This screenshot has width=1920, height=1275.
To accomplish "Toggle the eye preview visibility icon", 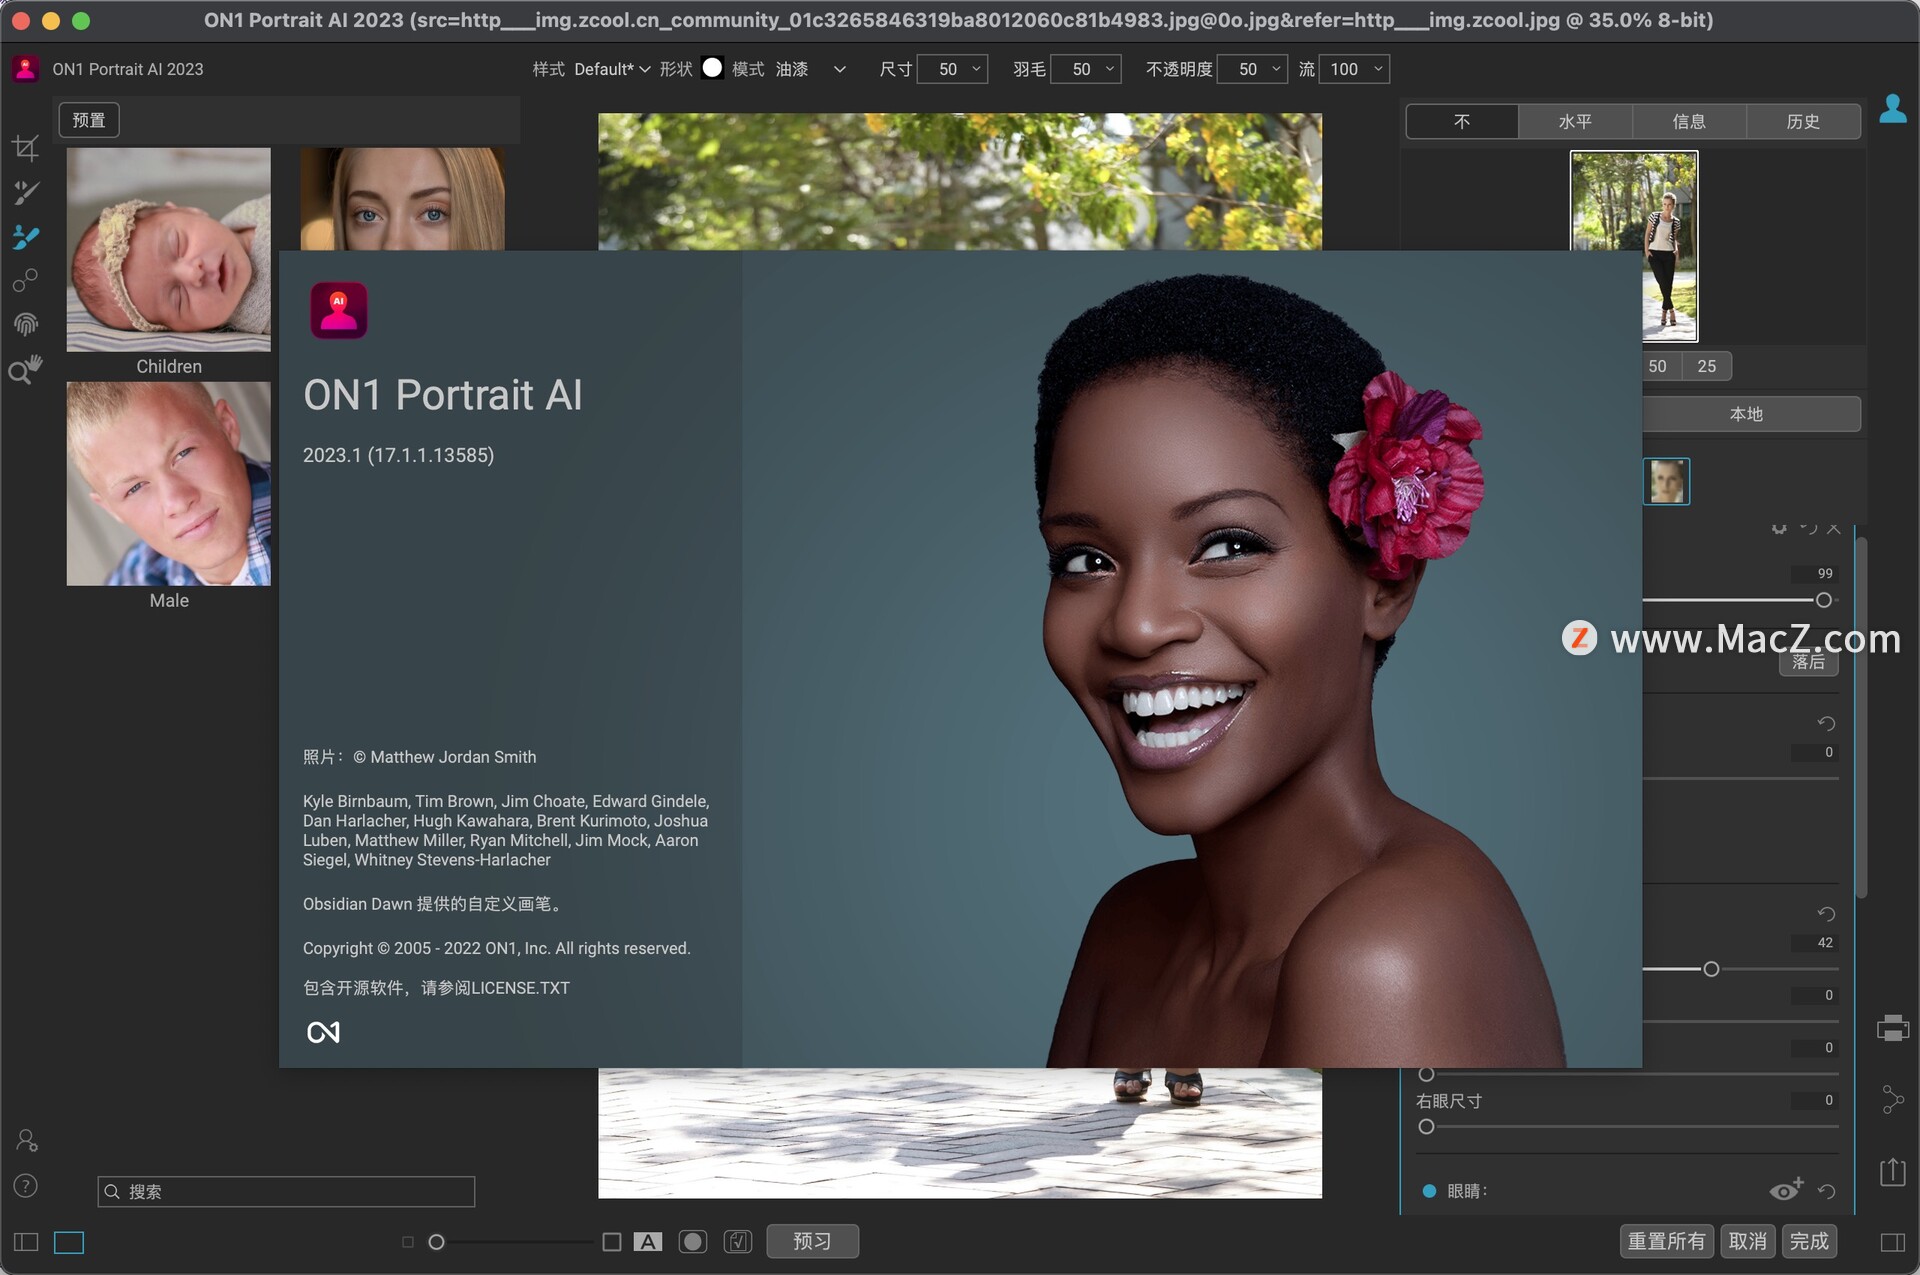I will click(x=1786, y=1190).
